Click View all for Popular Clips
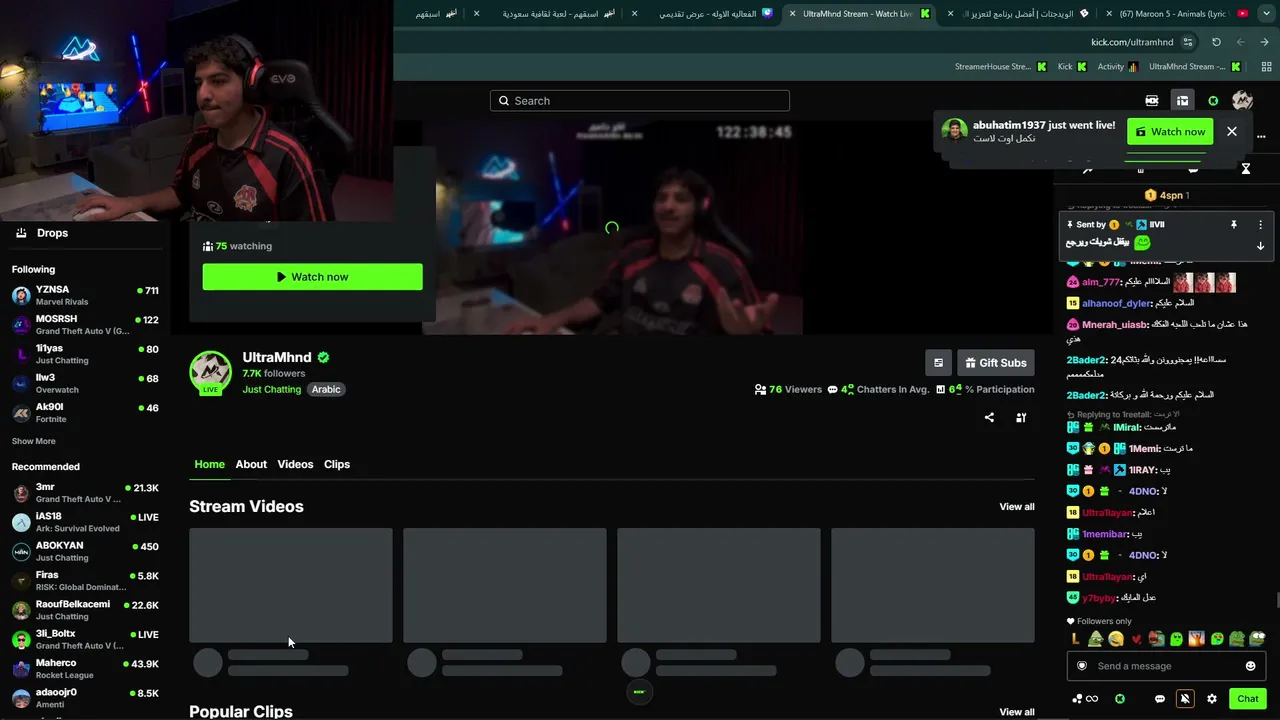This screenshot has height=720, width=1280. coord(1017,712)
